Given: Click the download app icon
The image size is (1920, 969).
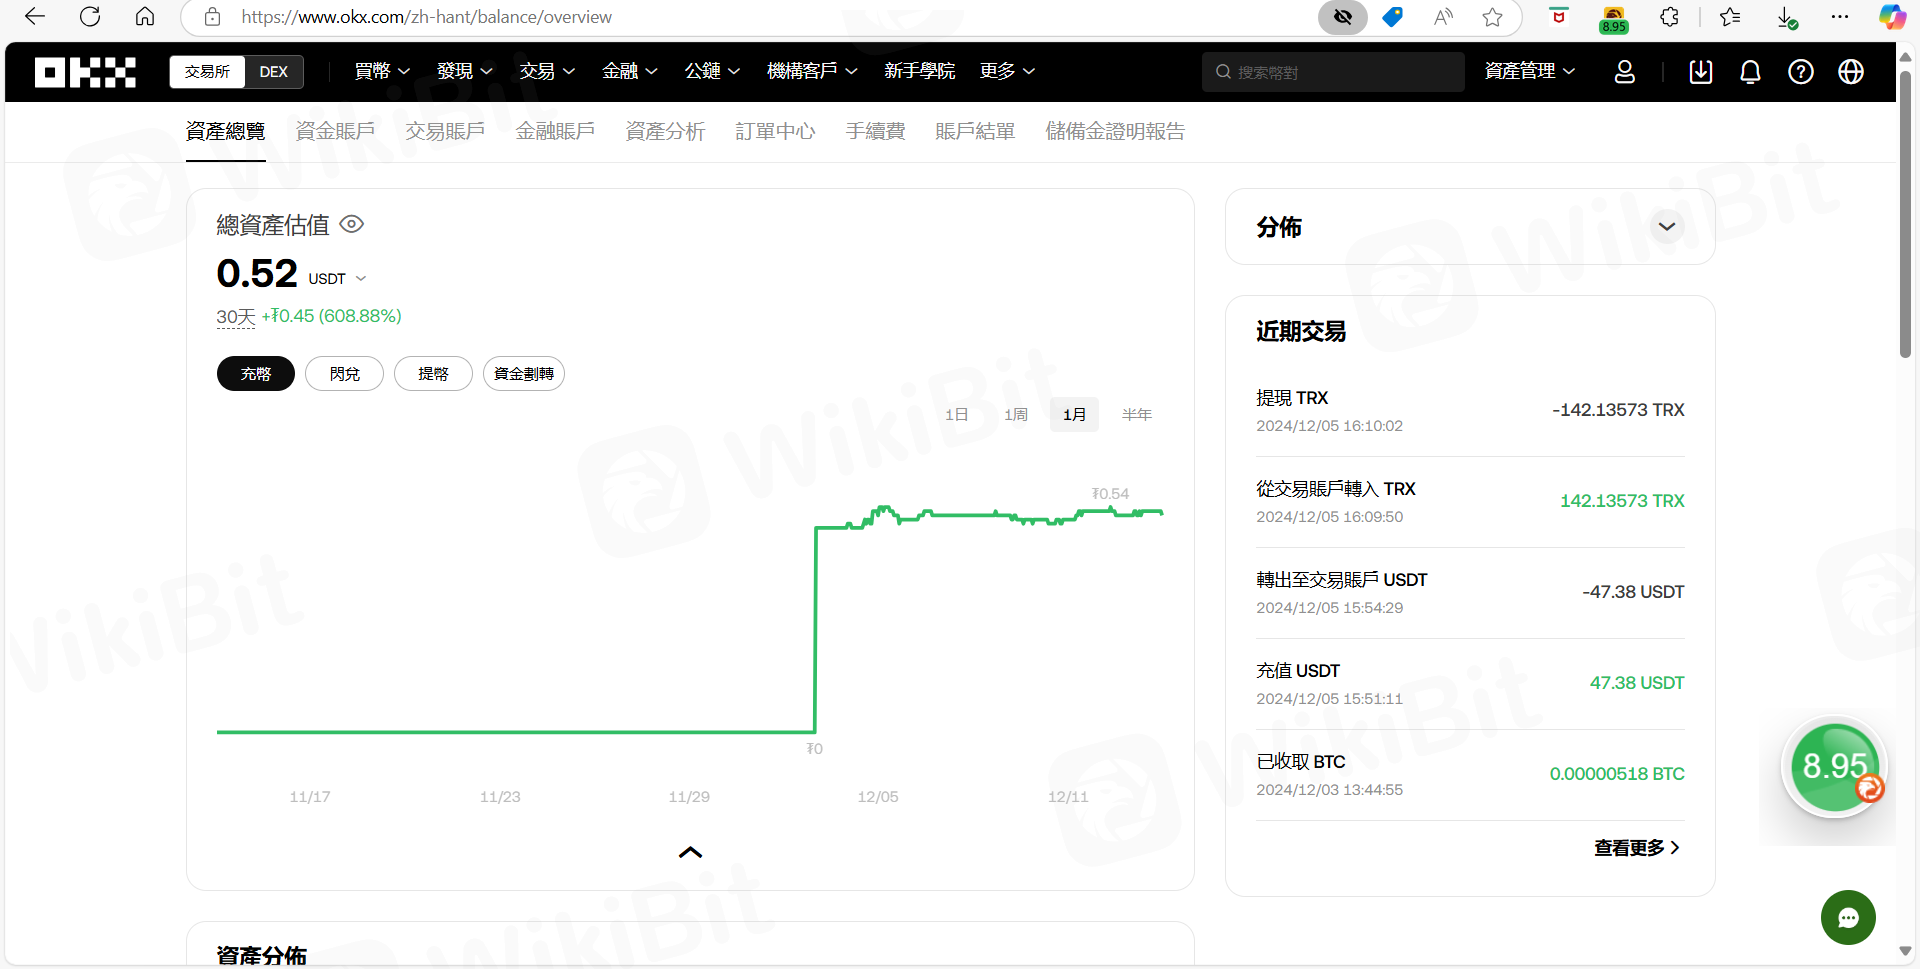Looking at the screenshot, I should point(1700,72).
